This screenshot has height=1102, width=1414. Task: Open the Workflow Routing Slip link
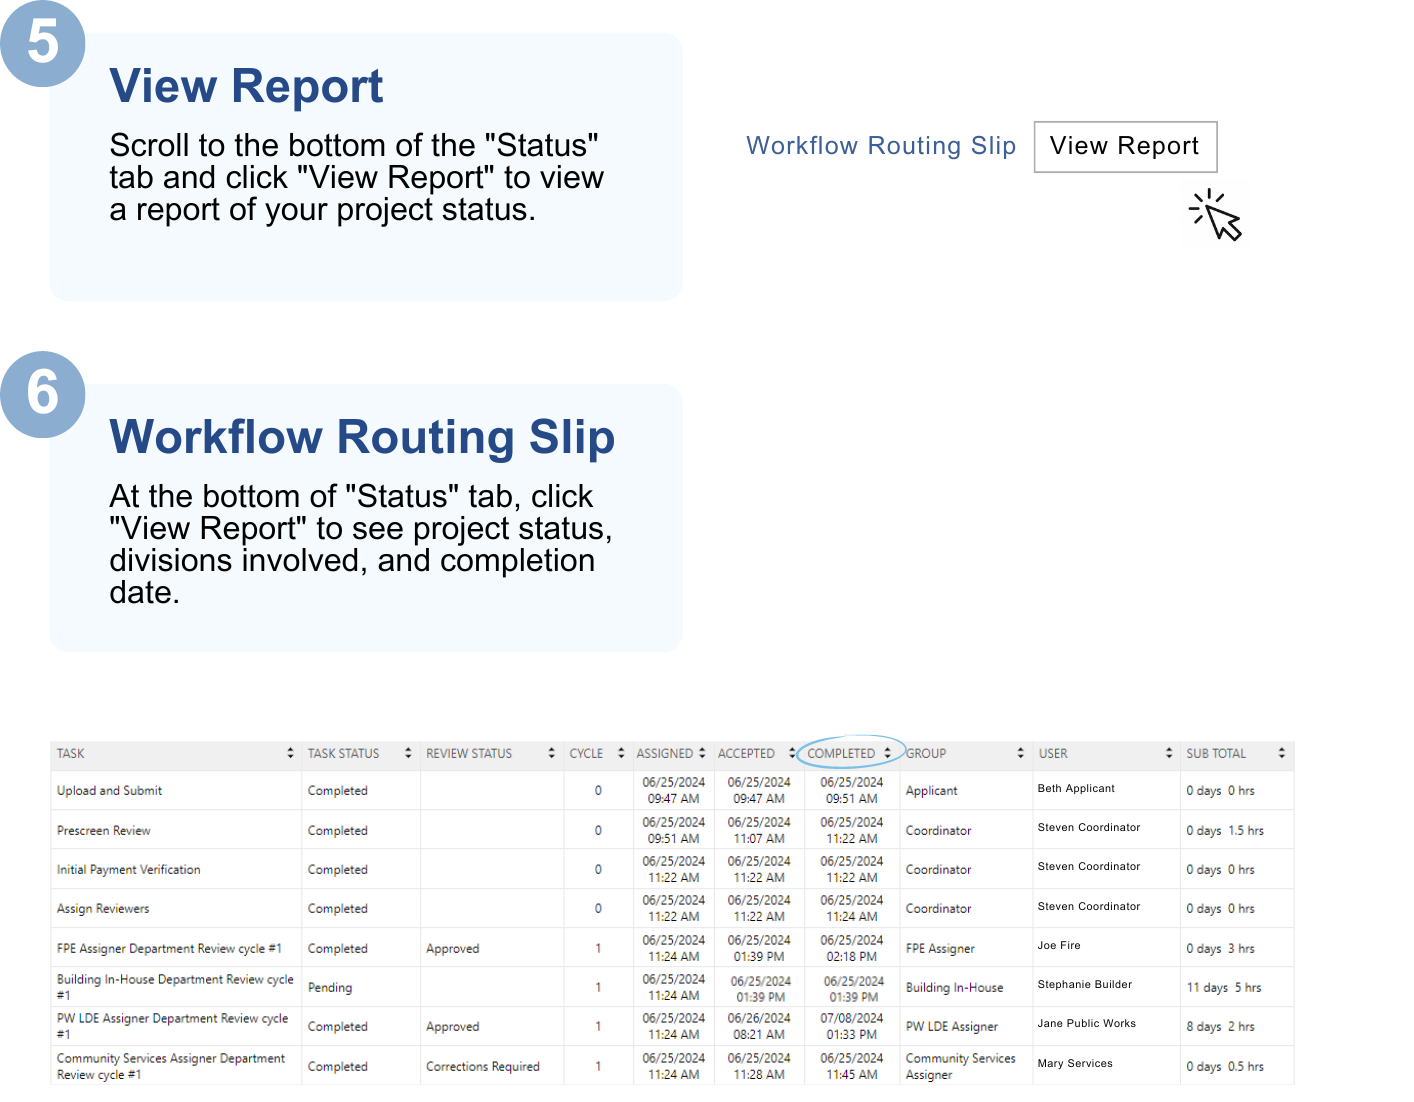tap(881, 146)
